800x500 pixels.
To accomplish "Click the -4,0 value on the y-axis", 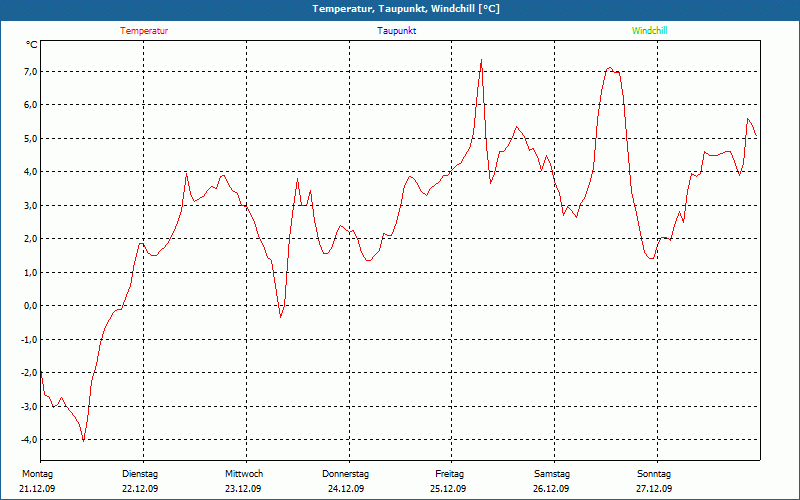I will point(29,439).
